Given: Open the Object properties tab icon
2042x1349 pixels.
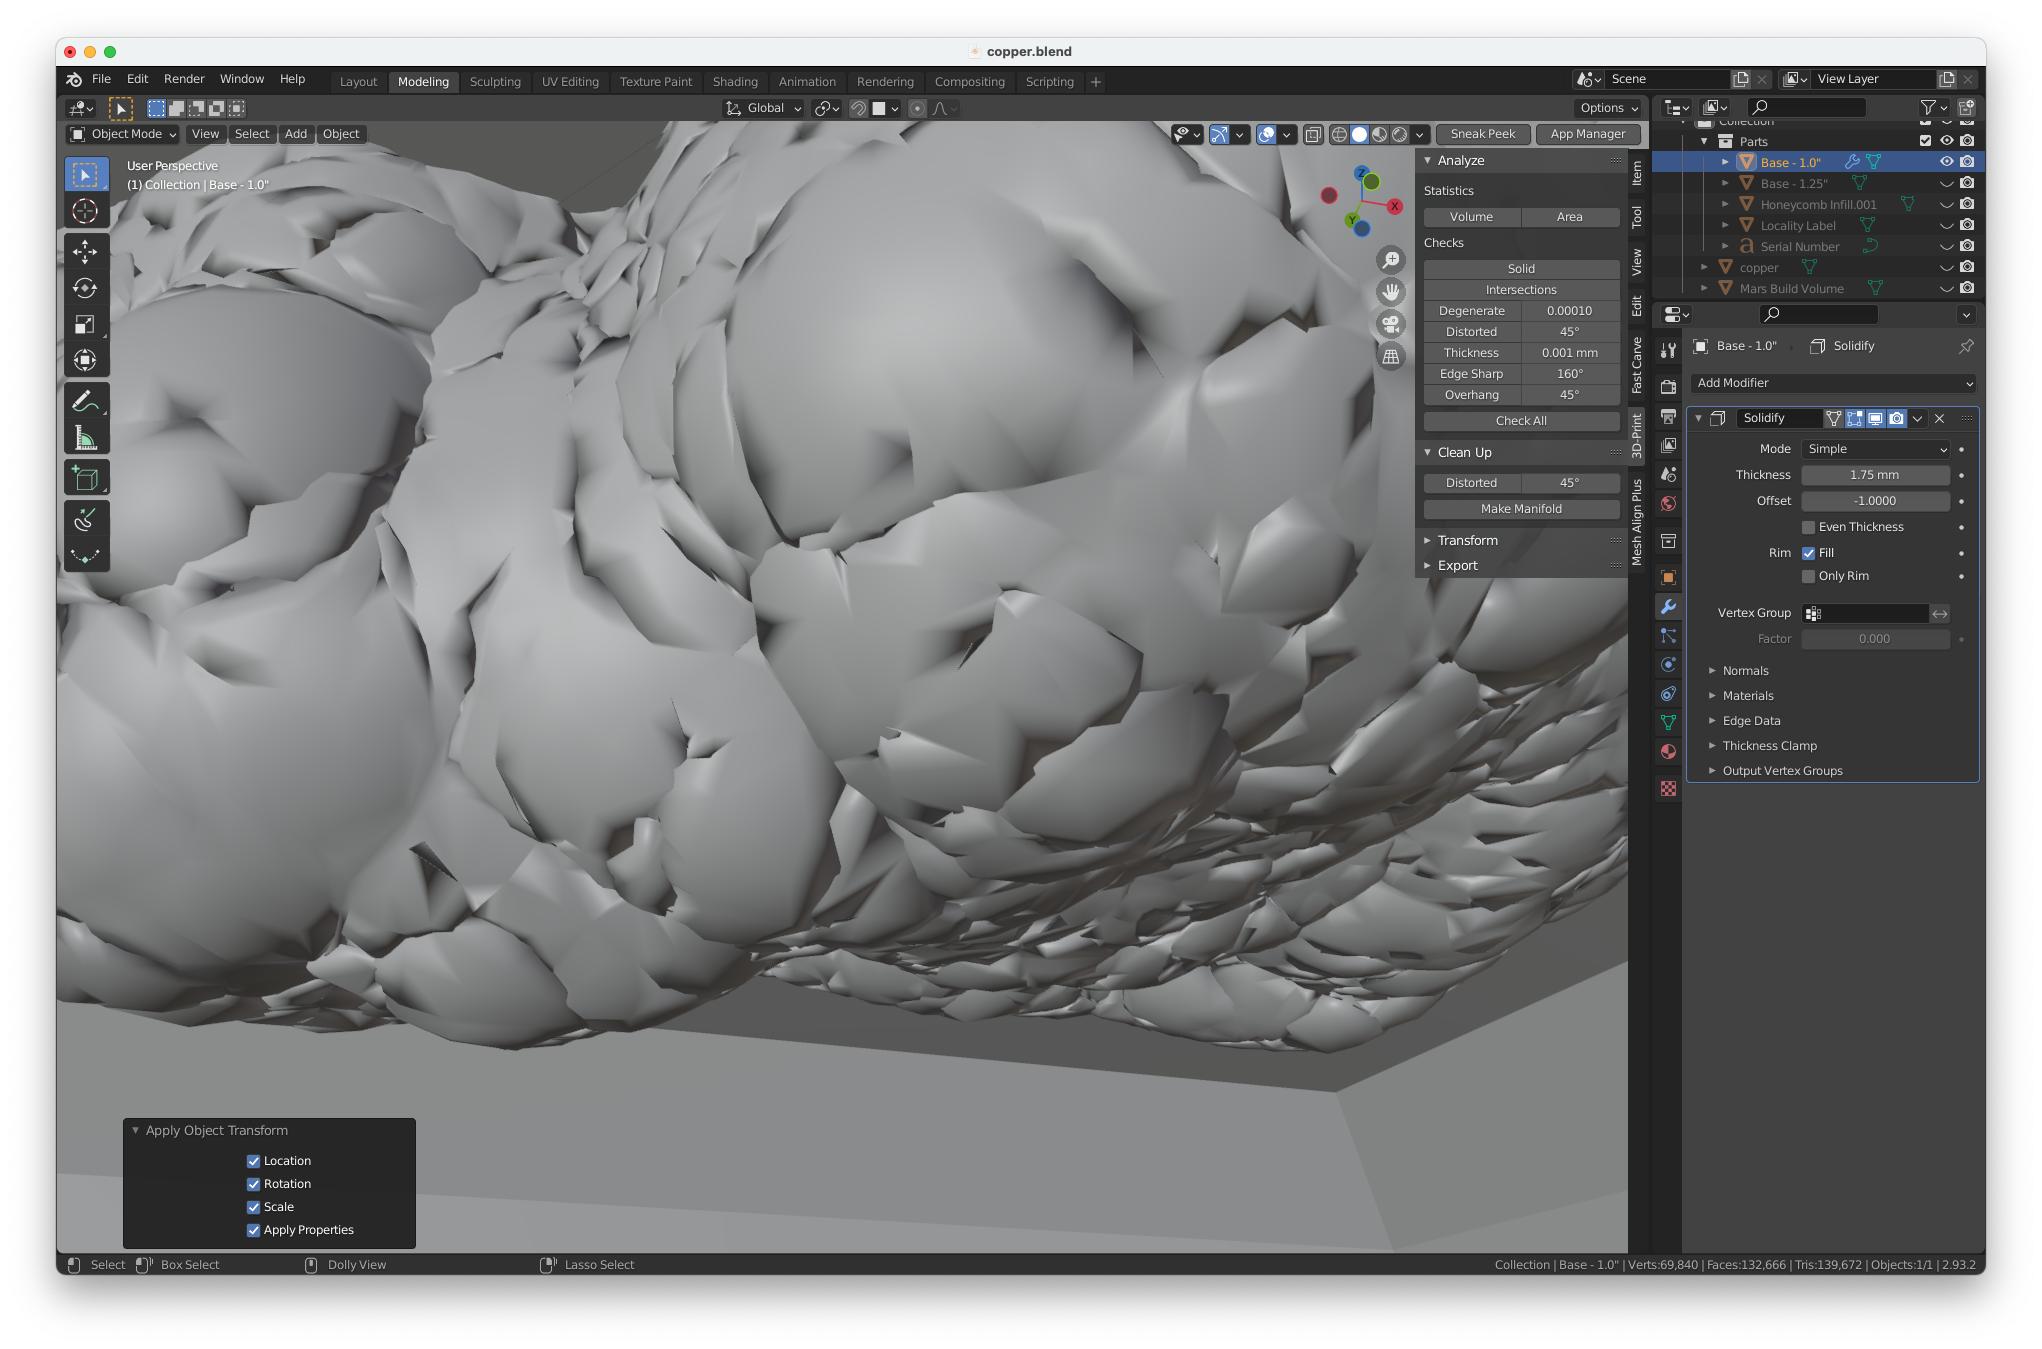Looking at the screenshot, I should pyautogui.click(x=1667, y=577).
